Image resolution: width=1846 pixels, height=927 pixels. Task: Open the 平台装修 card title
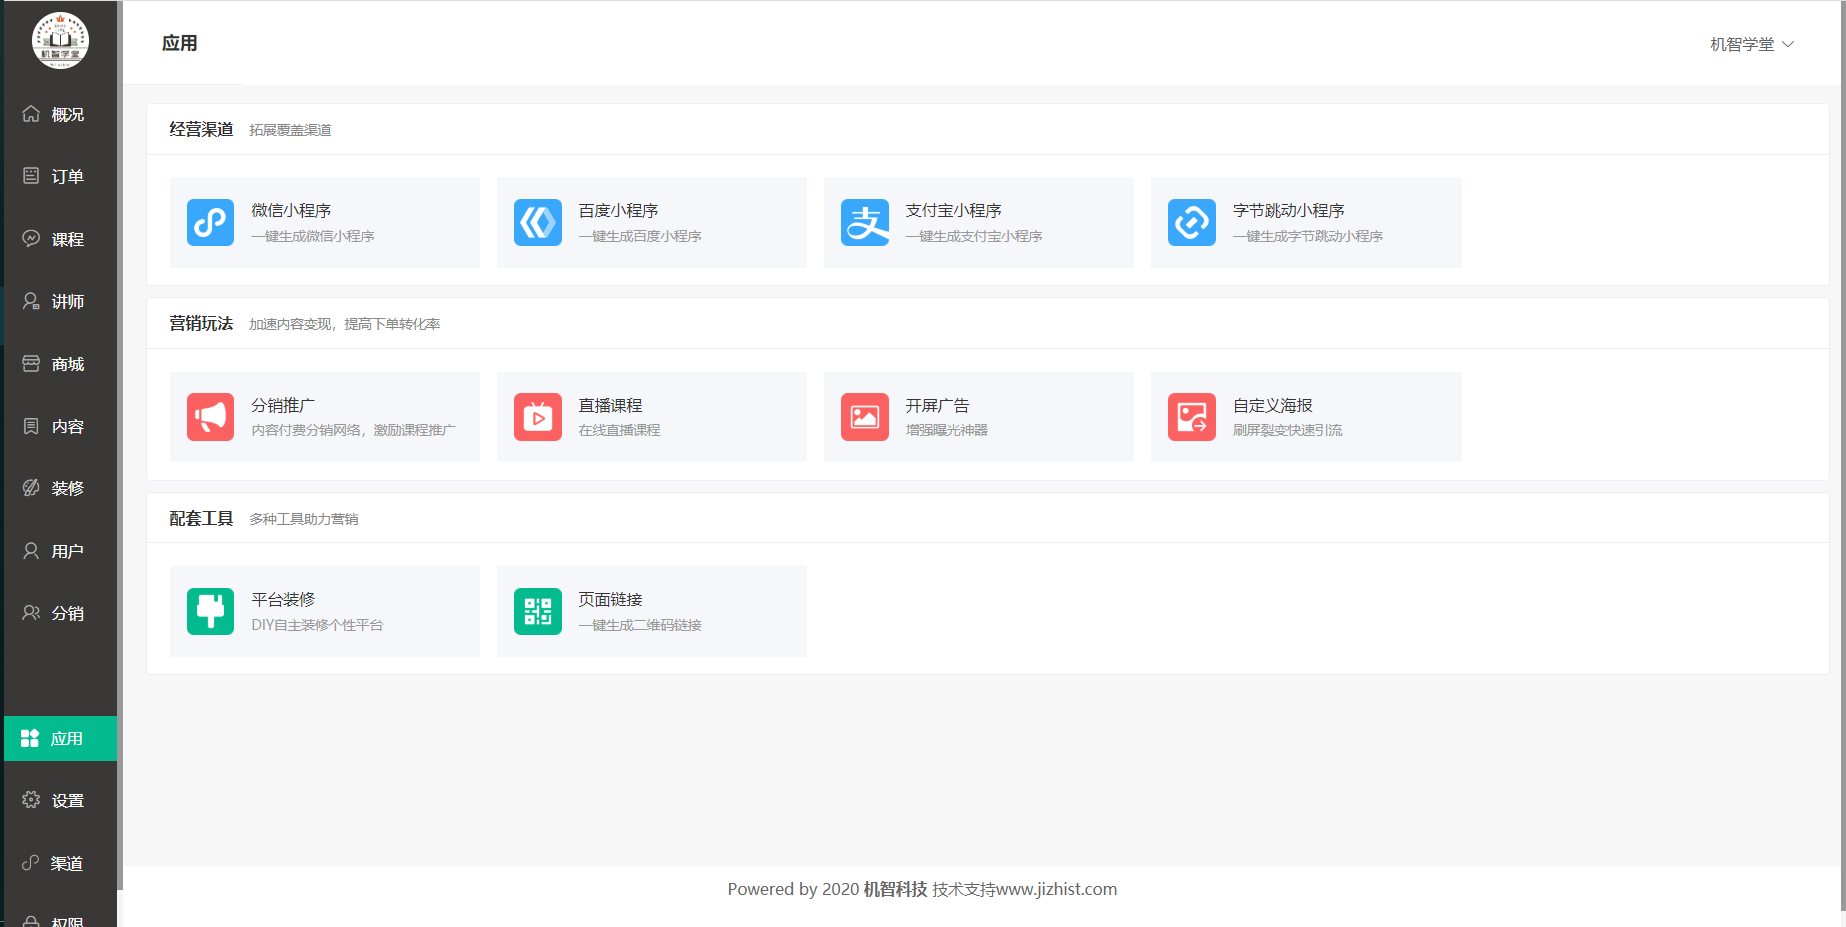[283, 599]
